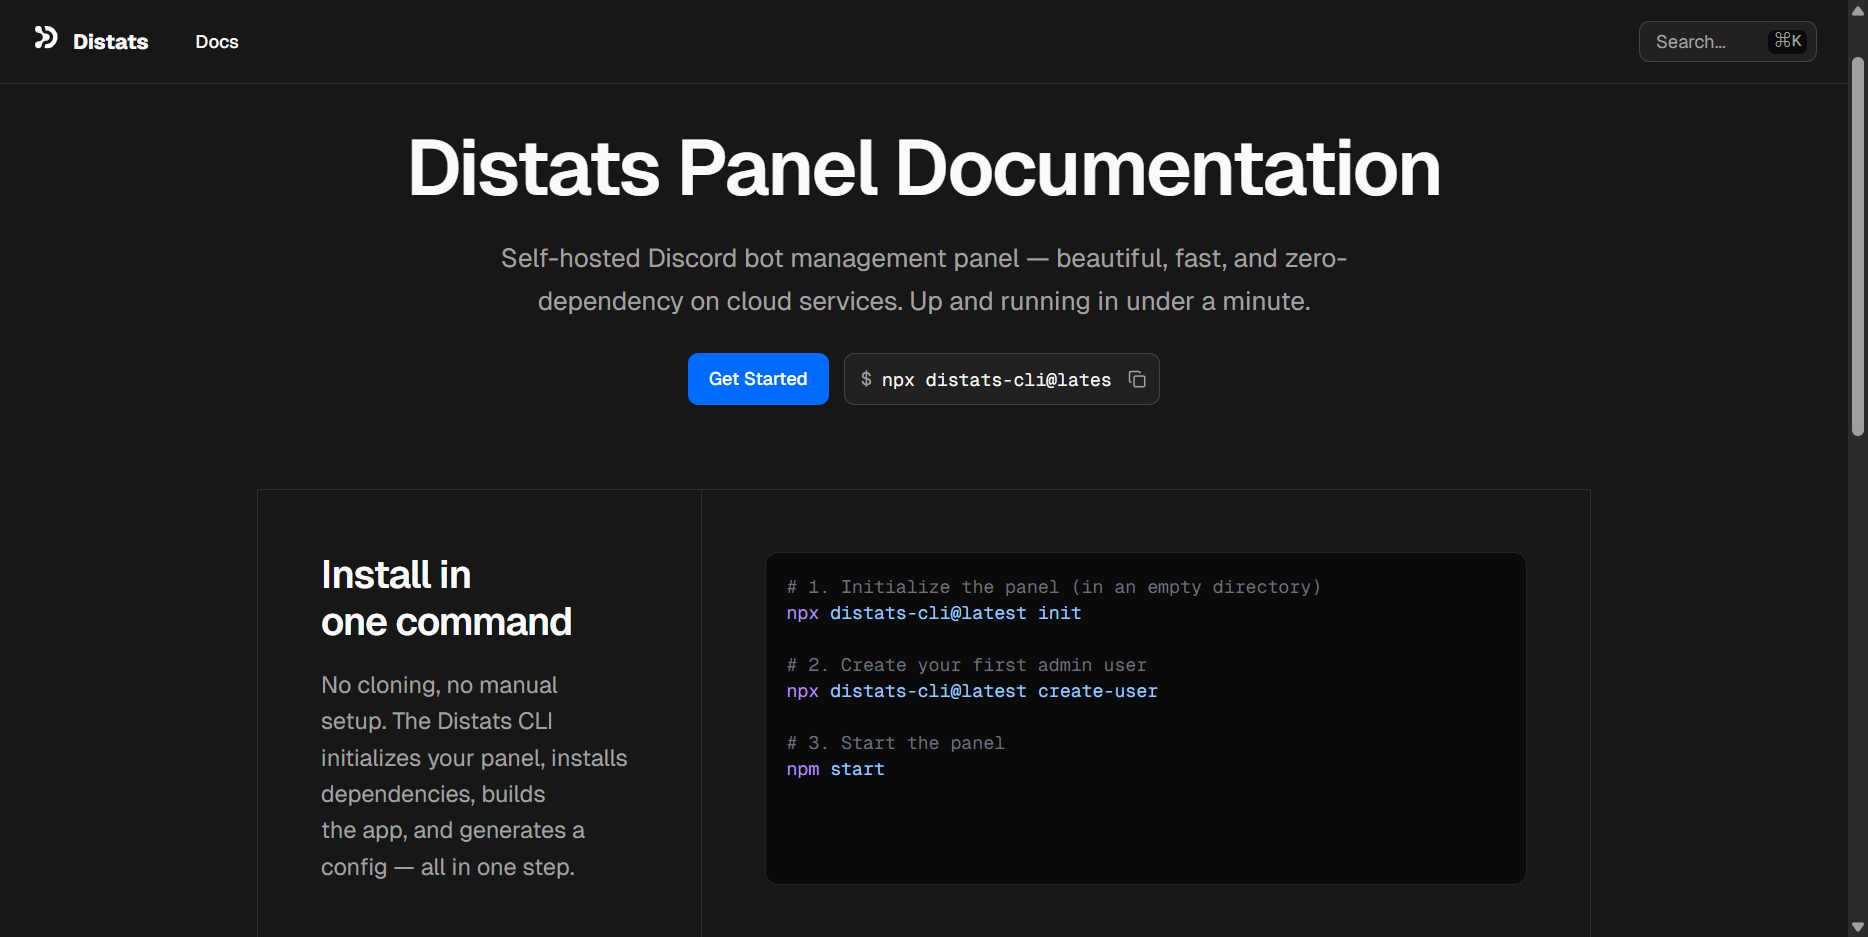Click the 'npm start' command in the code block

(835, 769)
